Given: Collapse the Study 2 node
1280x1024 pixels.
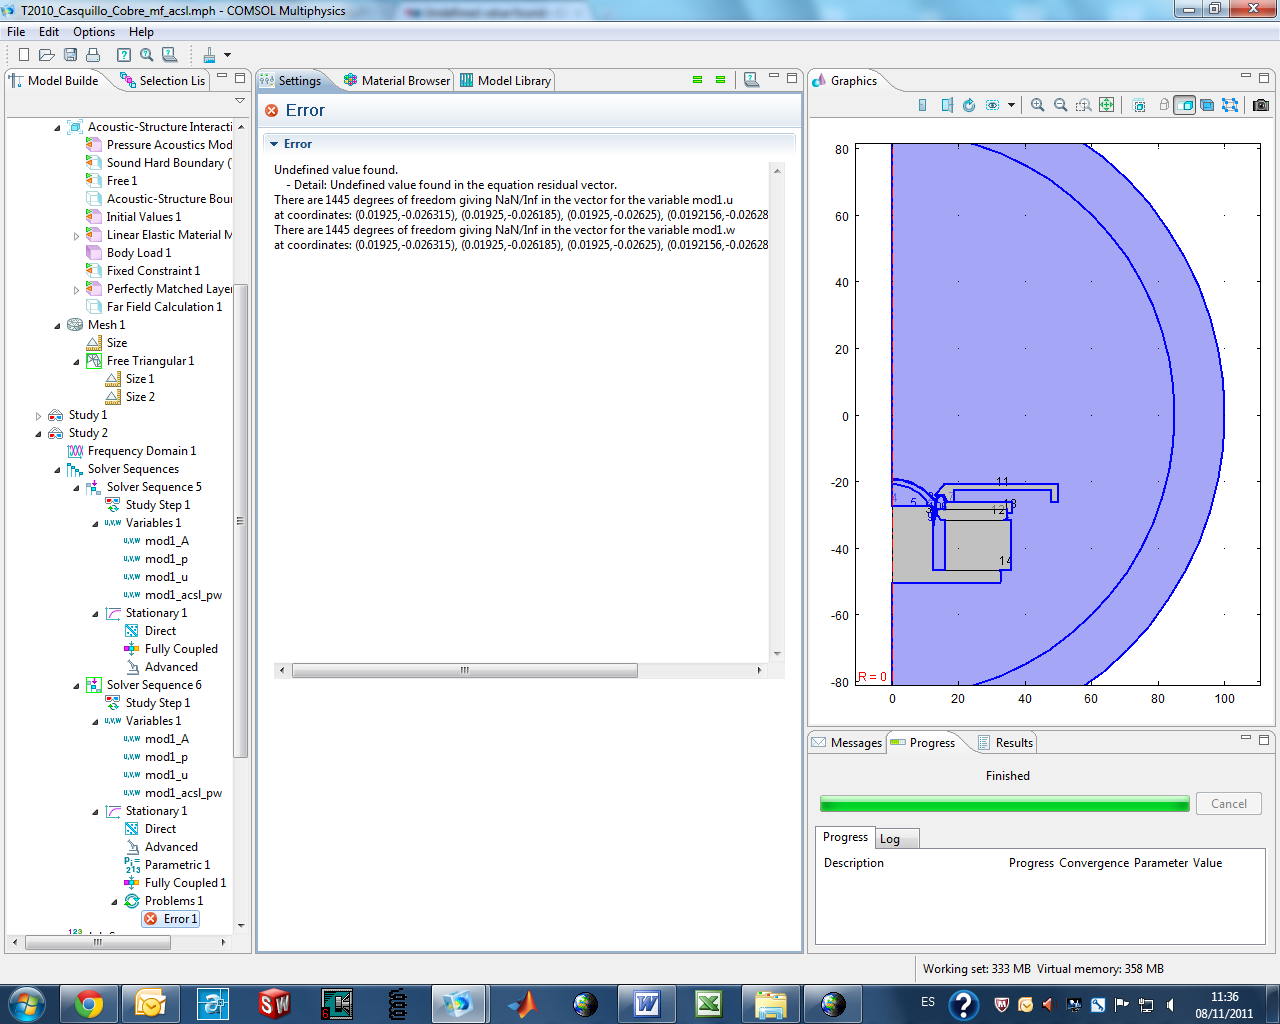Looking at the screenshot, I should [38, 434].
